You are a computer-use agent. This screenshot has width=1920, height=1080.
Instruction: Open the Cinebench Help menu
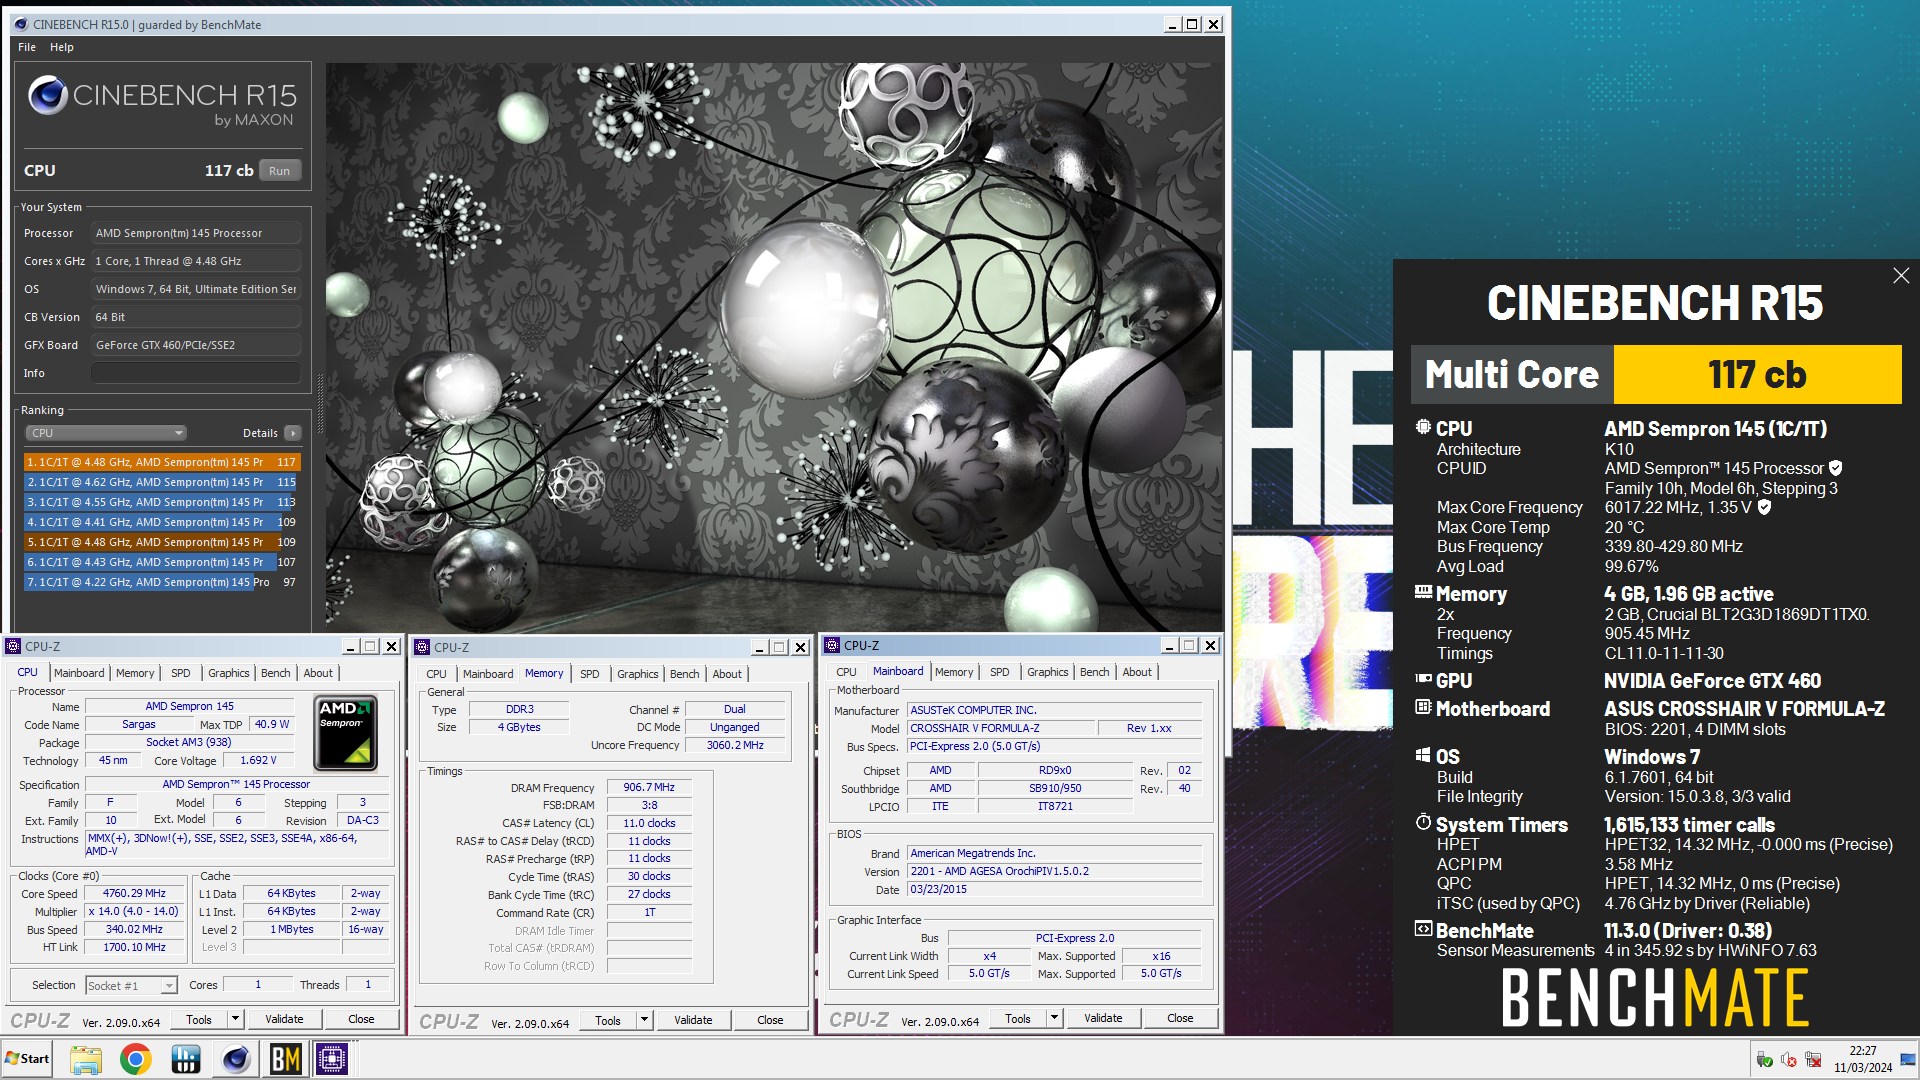[62, 47]
